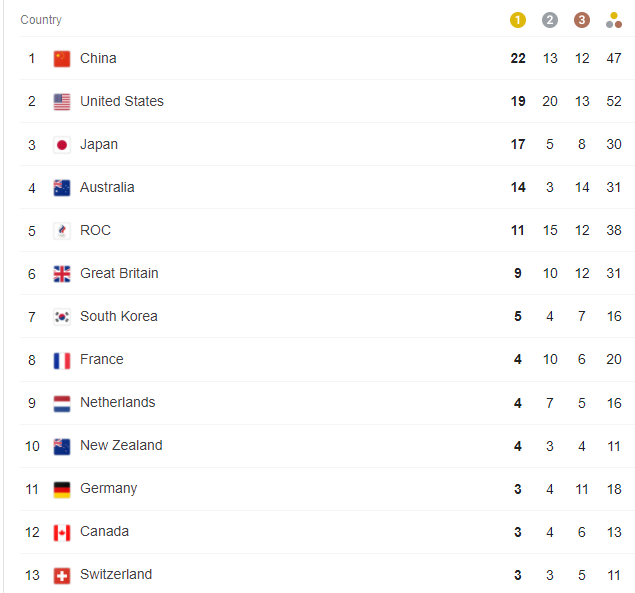Click the Canada flag icon
This screenshot has width=635, height=593.
click(x=62, y=532)
